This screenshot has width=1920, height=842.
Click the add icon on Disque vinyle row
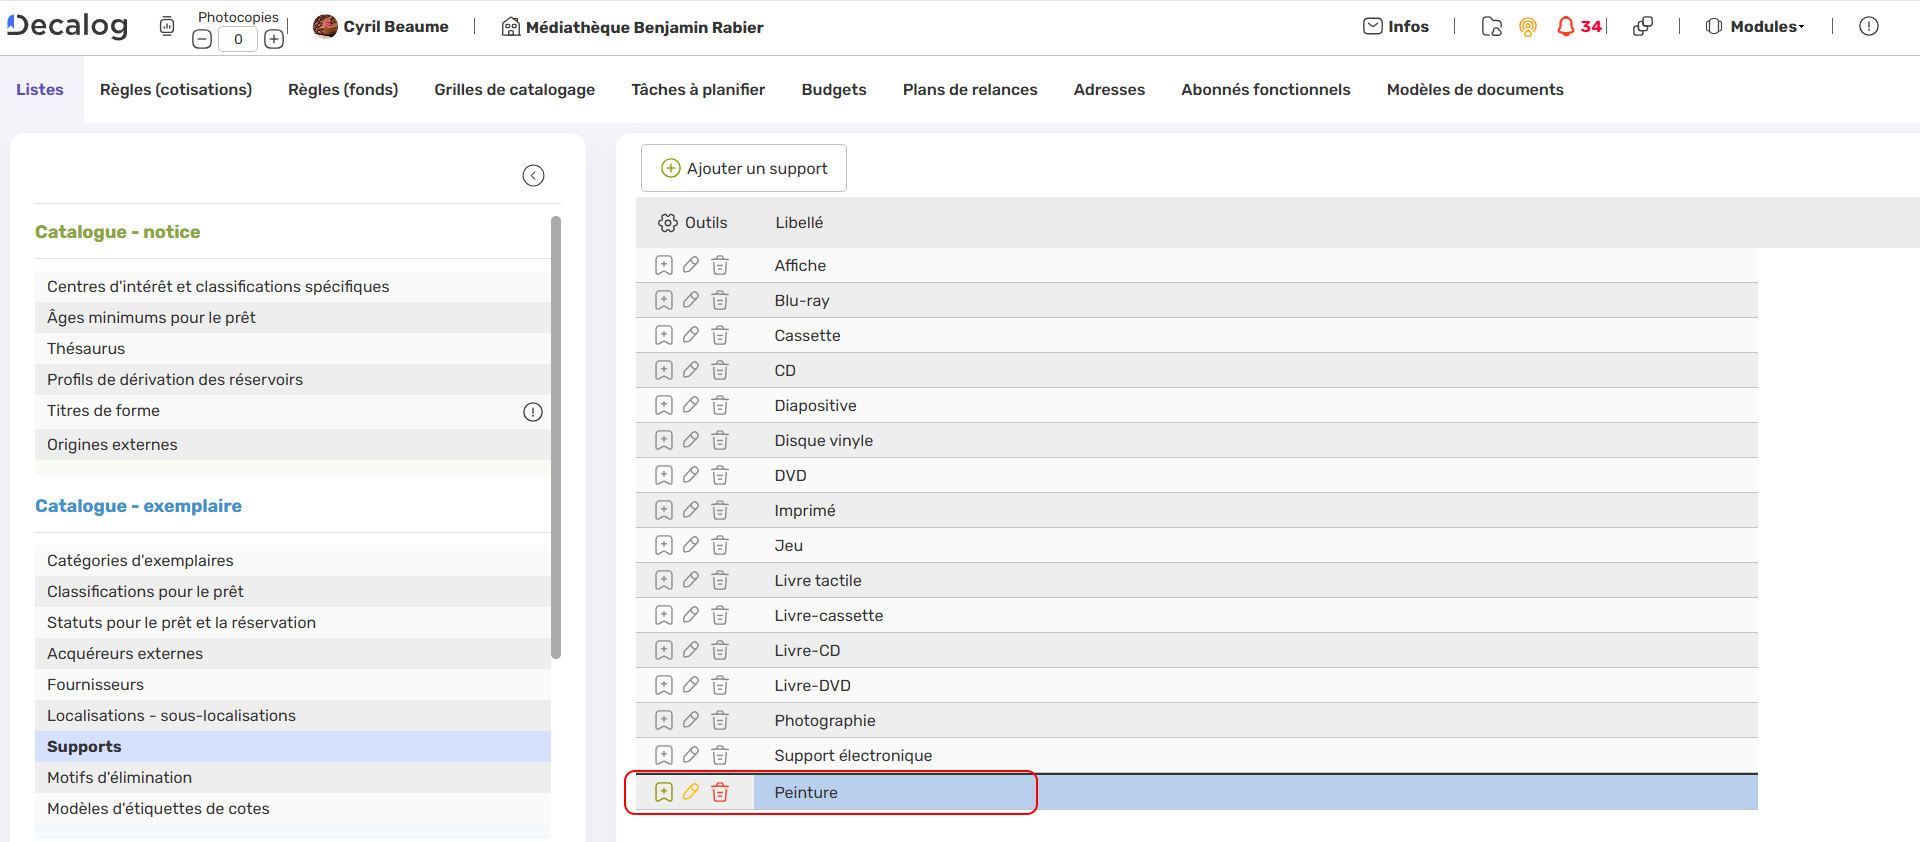664,440
